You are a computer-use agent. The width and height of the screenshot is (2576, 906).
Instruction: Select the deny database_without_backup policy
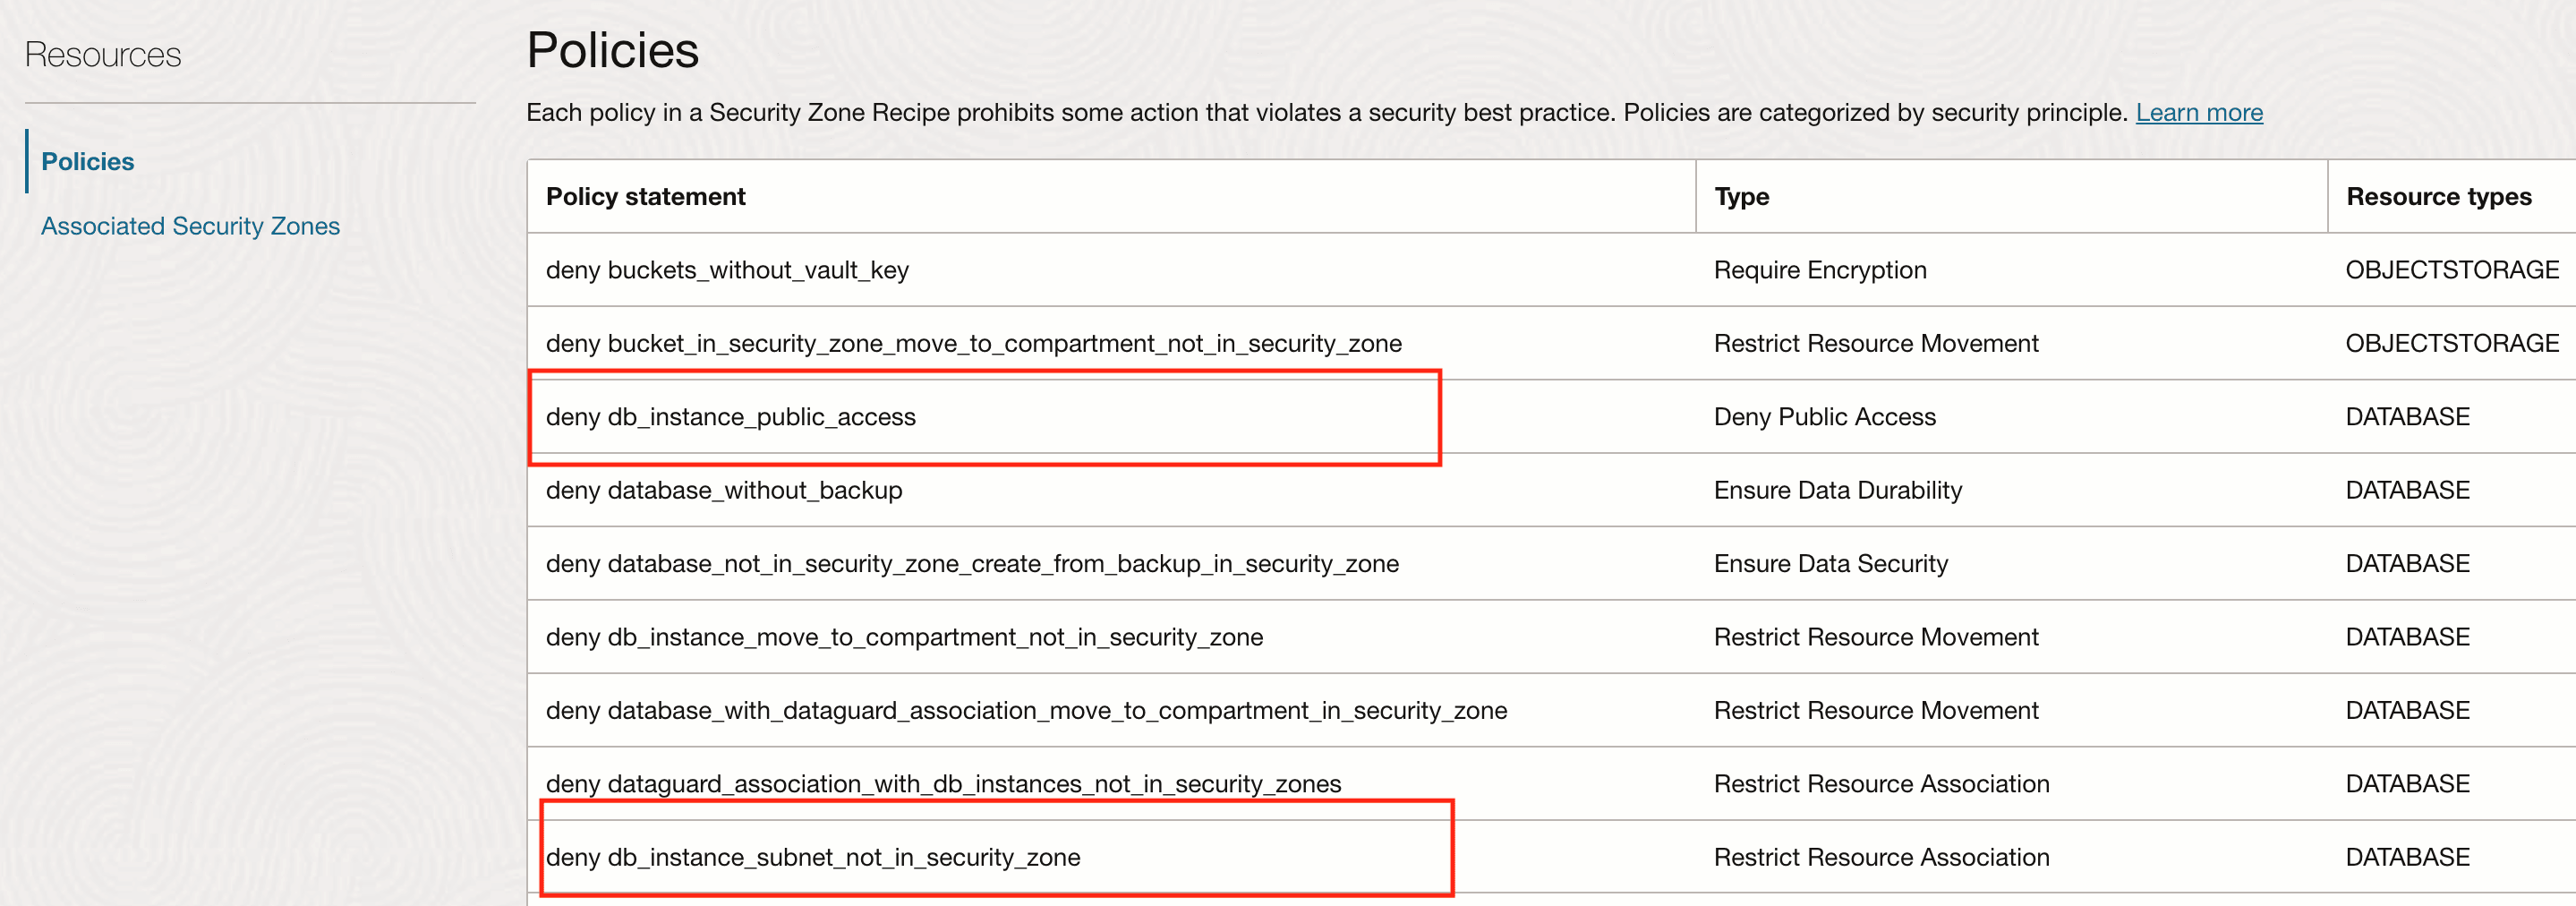(x=724, y=490)
